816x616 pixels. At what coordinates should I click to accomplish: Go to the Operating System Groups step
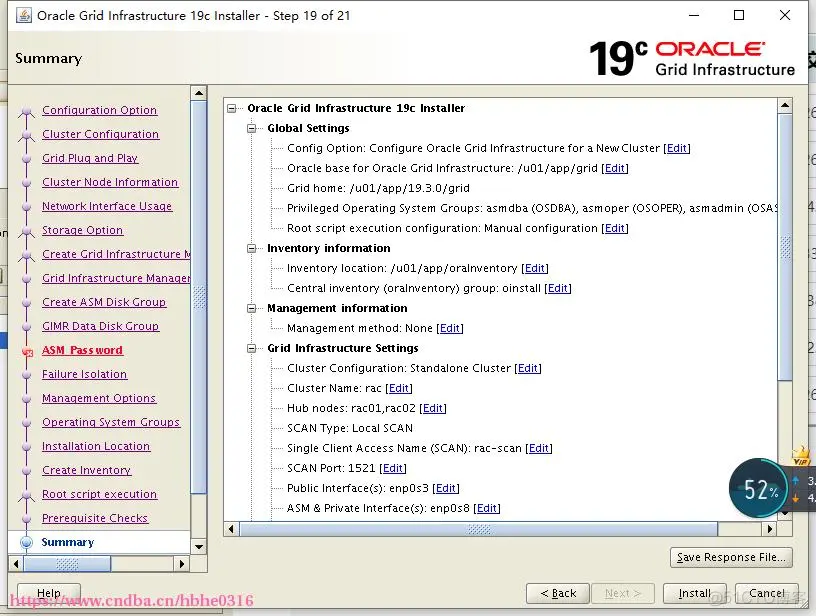[x=111, y=422]
